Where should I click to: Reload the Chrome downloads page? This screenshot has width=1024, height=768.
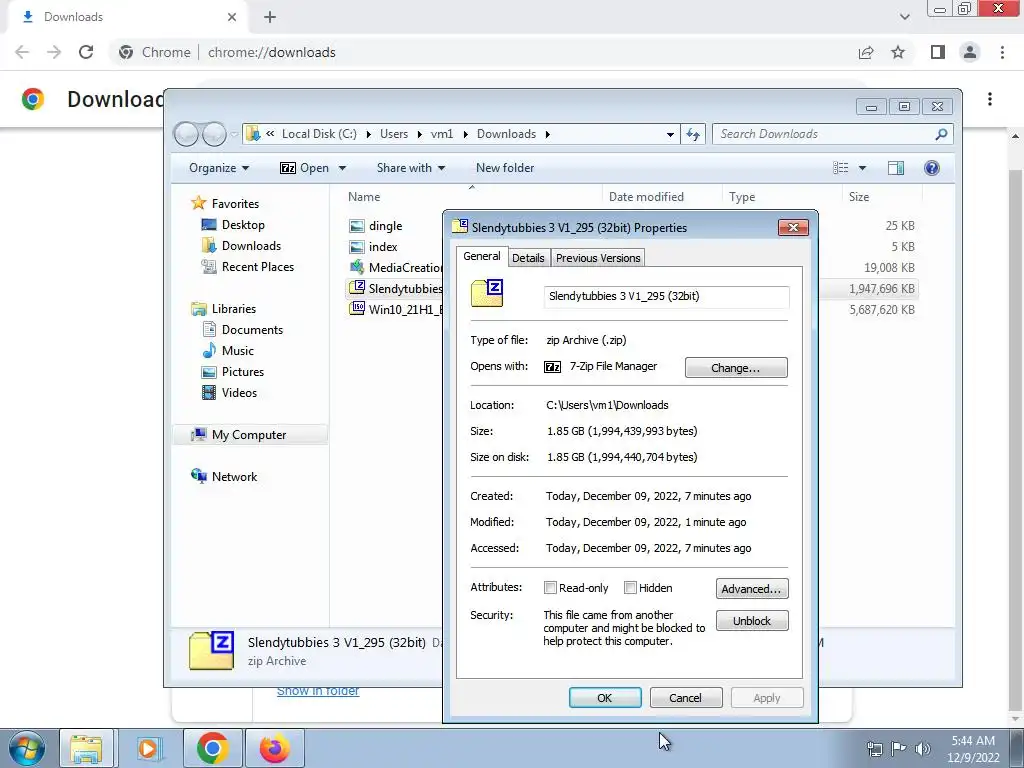86,52
